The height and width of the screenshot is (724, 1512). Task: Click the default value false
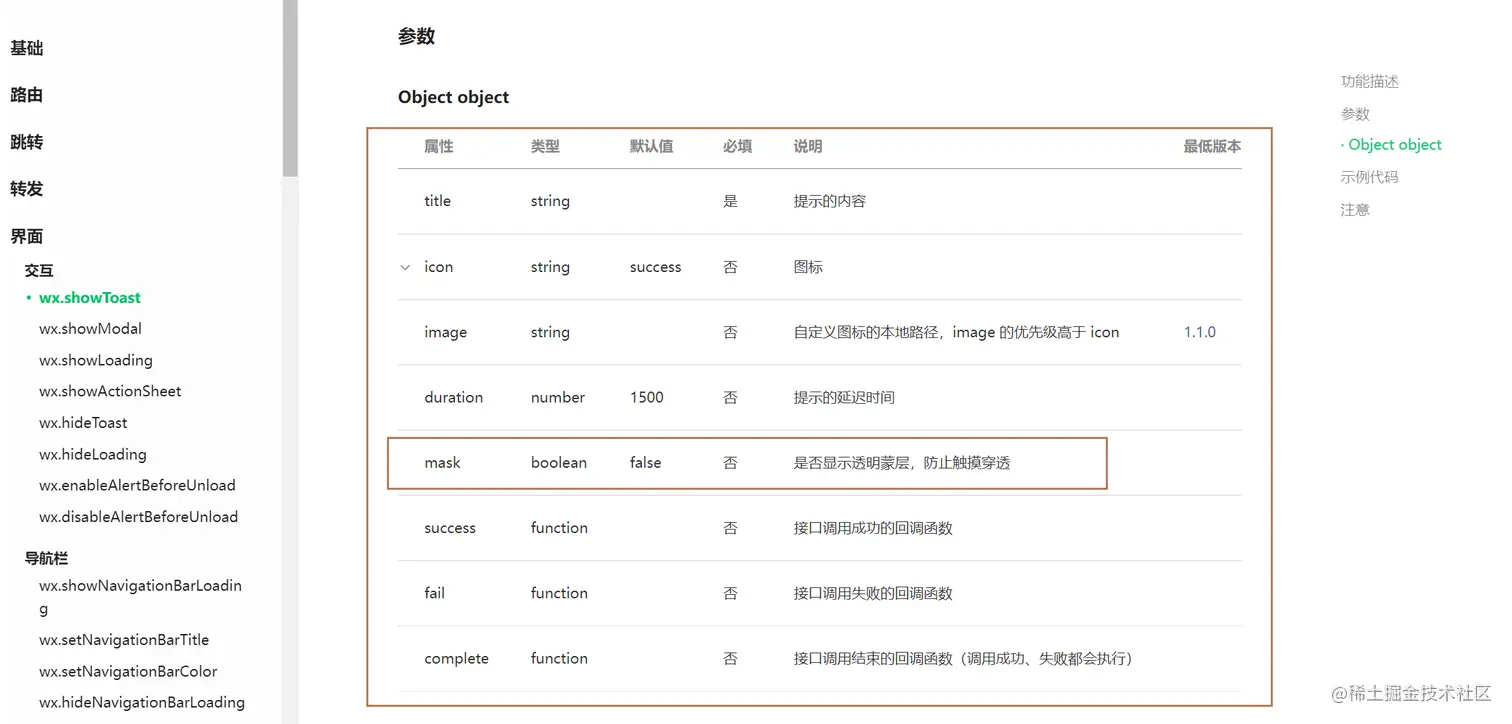646,463
